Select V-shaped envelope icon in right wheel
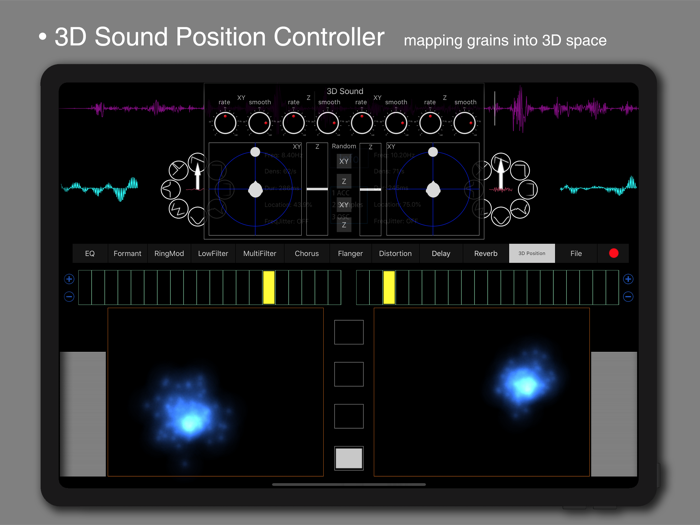The width and height of the screenshot is (700, 525). pos(501,217)
